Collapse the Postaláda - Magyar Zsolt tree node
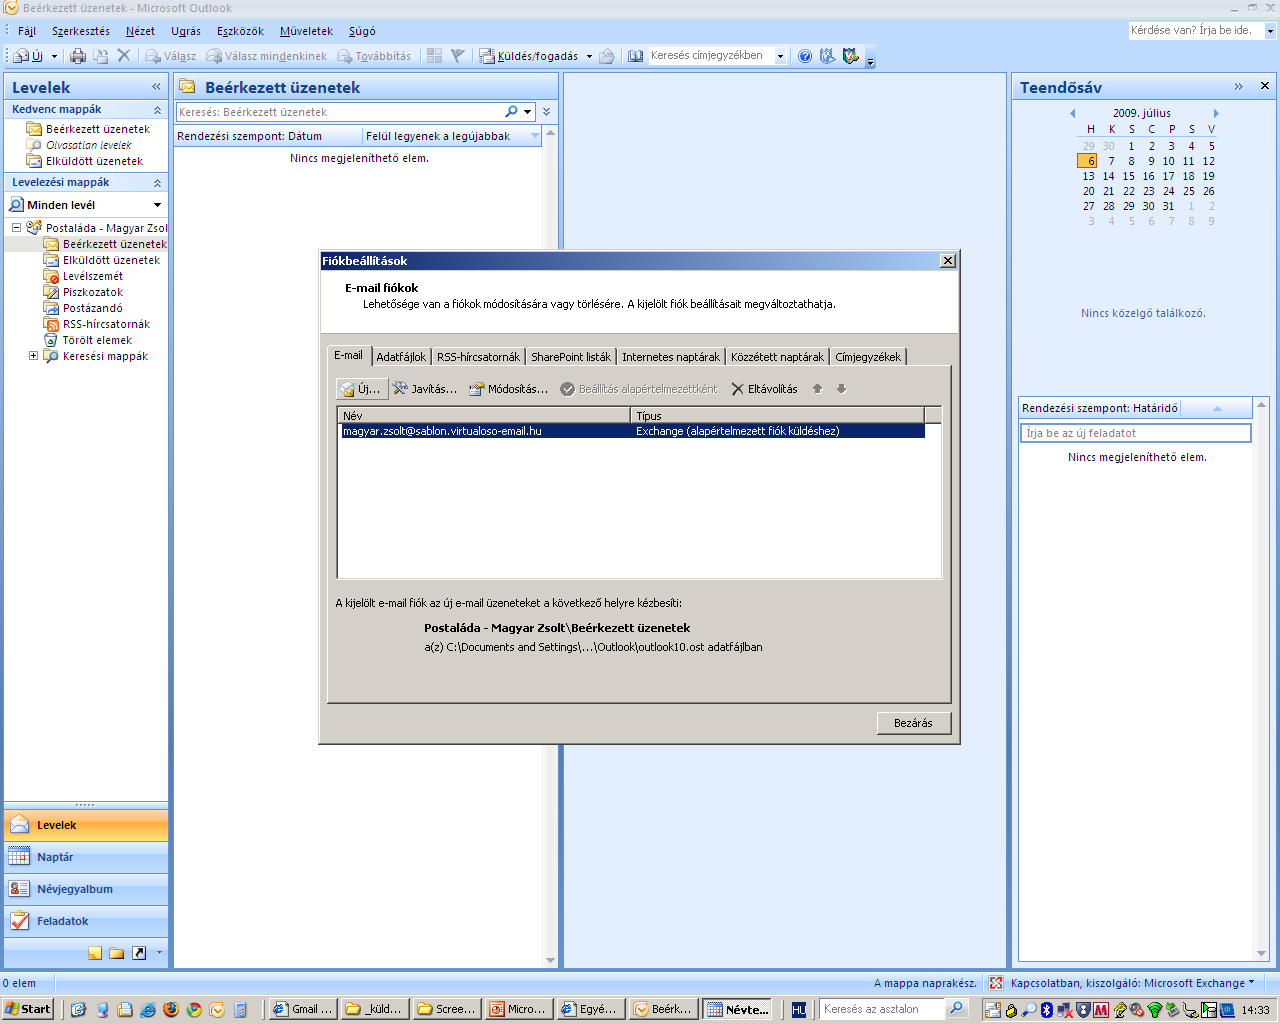The width and height of the screenshot is (1280, 1024). click(x=17, y=228)
